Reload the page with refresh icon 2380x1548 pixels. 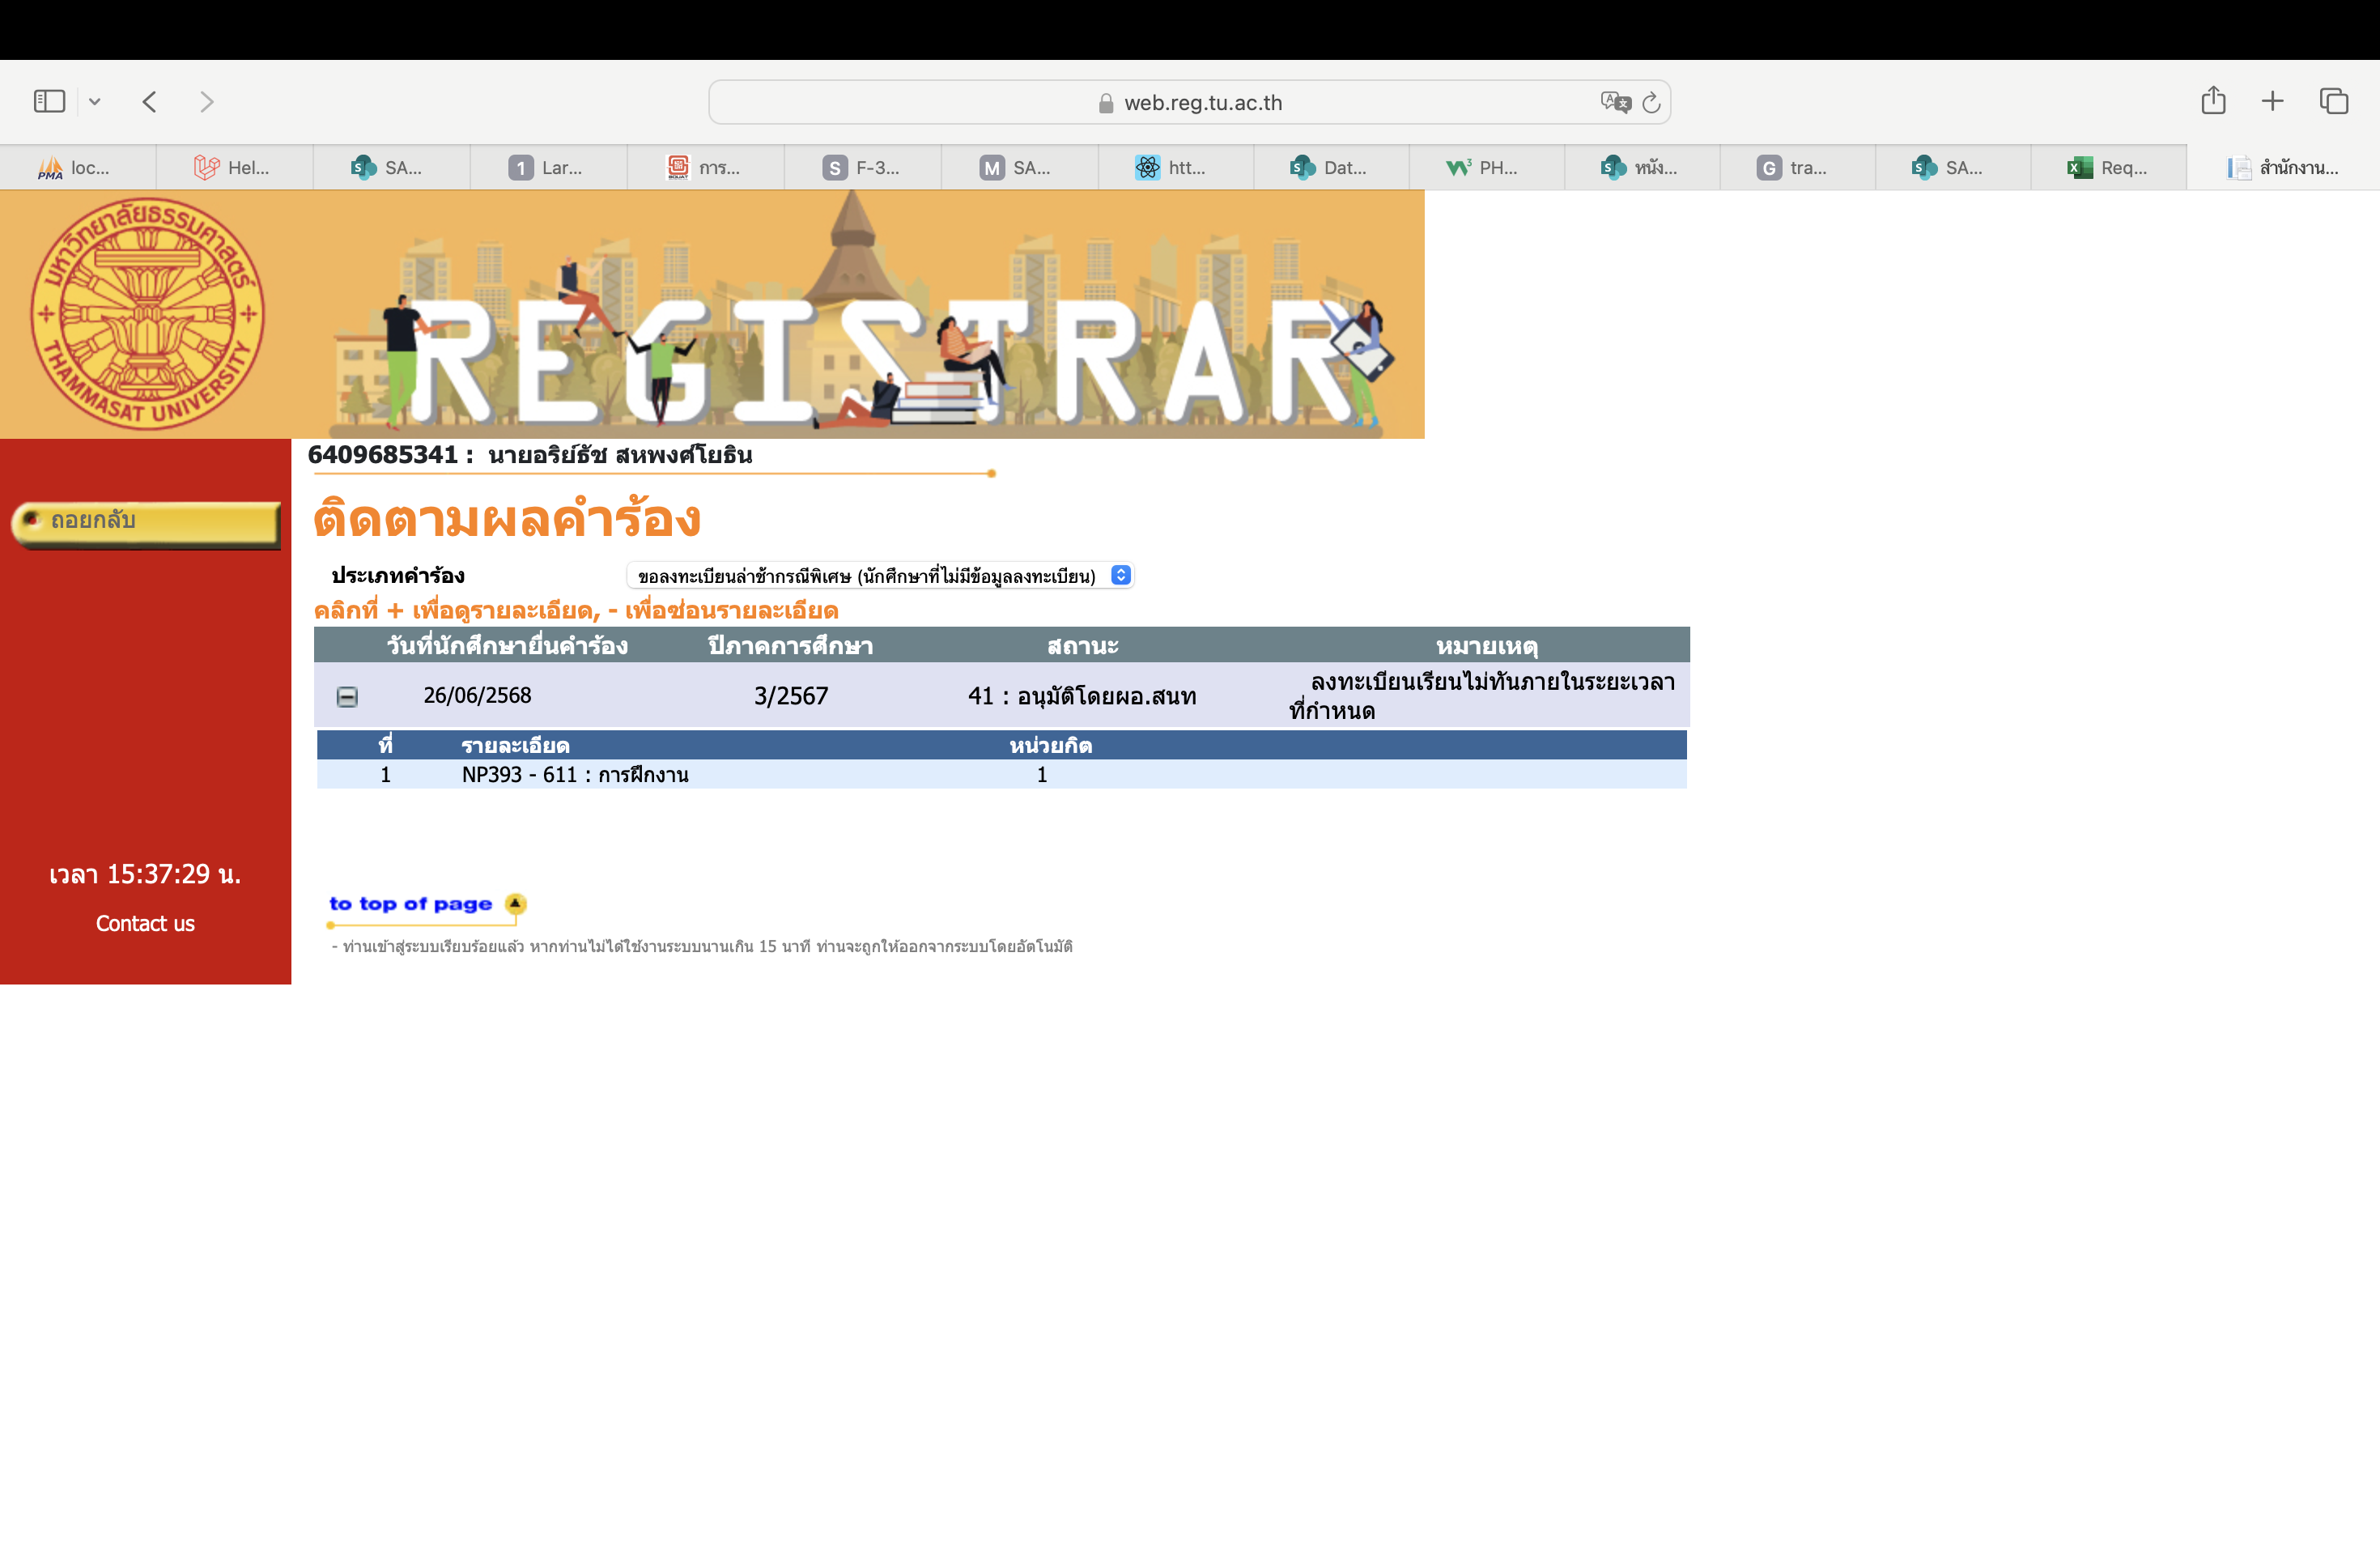pyautogui.click(x=1652, y=102)
